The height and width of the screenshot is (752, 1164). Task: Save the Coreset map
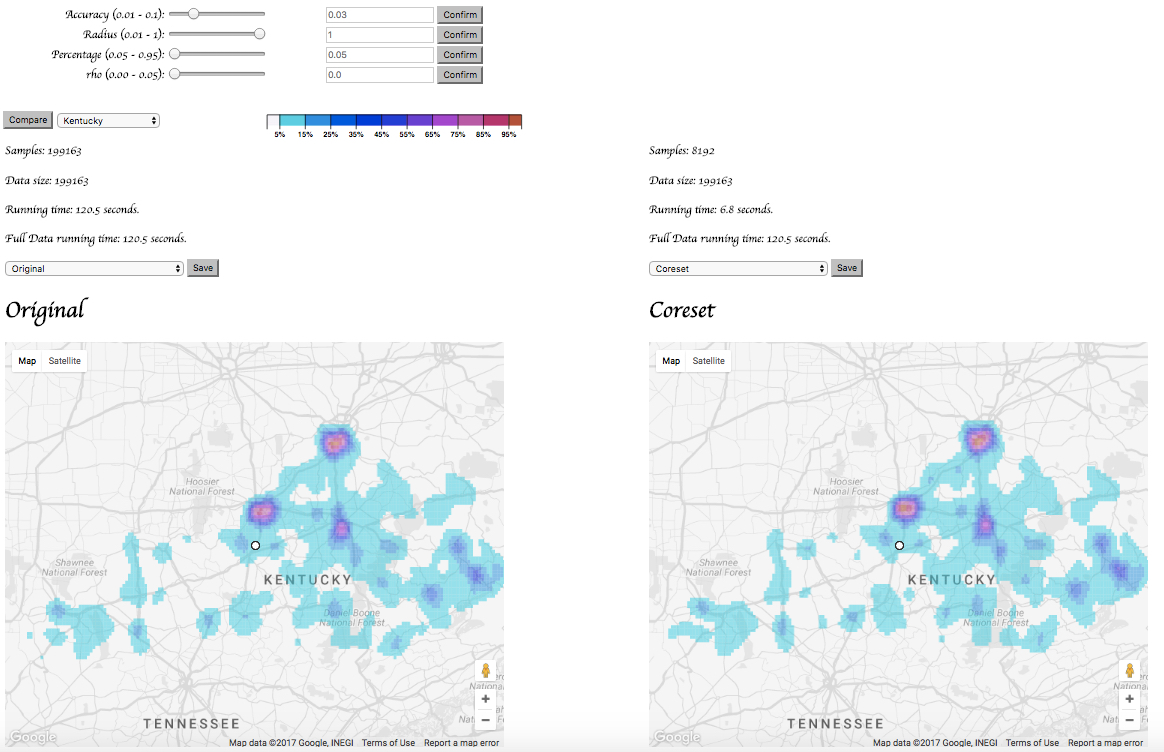click(x=846, y=268)
